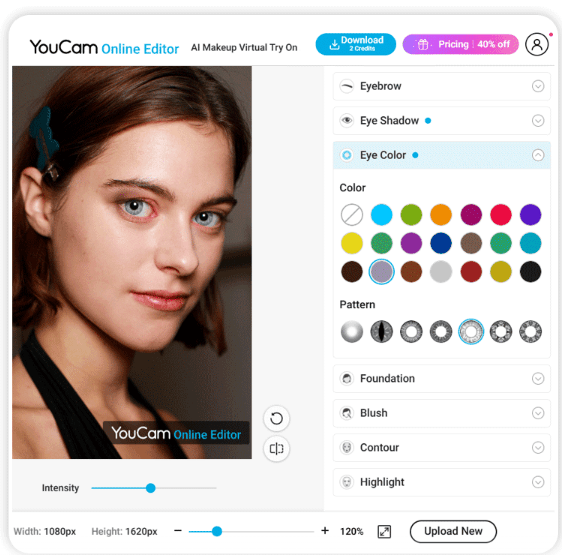This screenshot has height=555, width=562.
Task: Select the cat-eye slit lens pattern
Action: [x=381, y=331]
